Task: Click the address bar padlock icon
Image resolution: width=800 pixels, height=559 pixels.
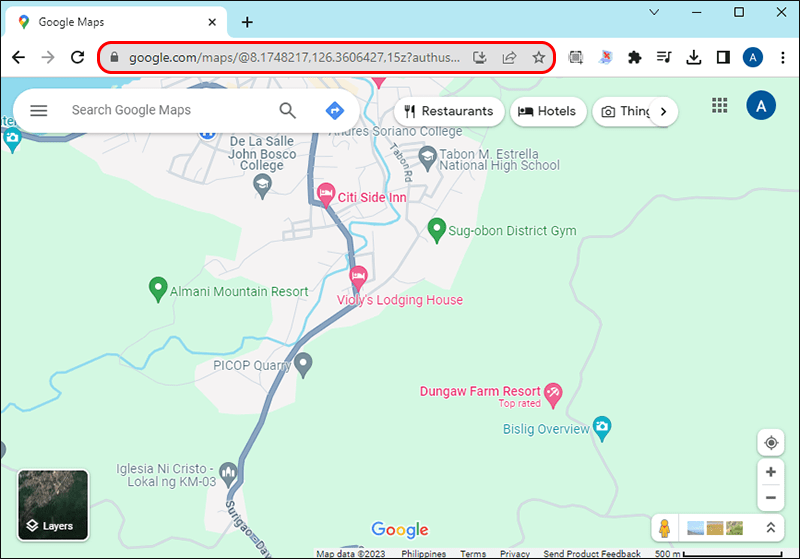Action: click(115, 57)
